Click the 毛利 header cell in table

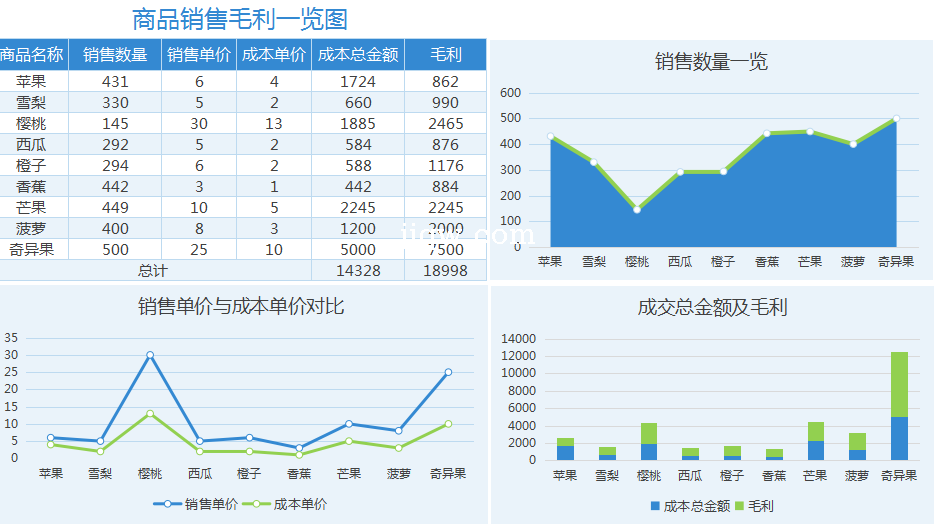(445, 55)
